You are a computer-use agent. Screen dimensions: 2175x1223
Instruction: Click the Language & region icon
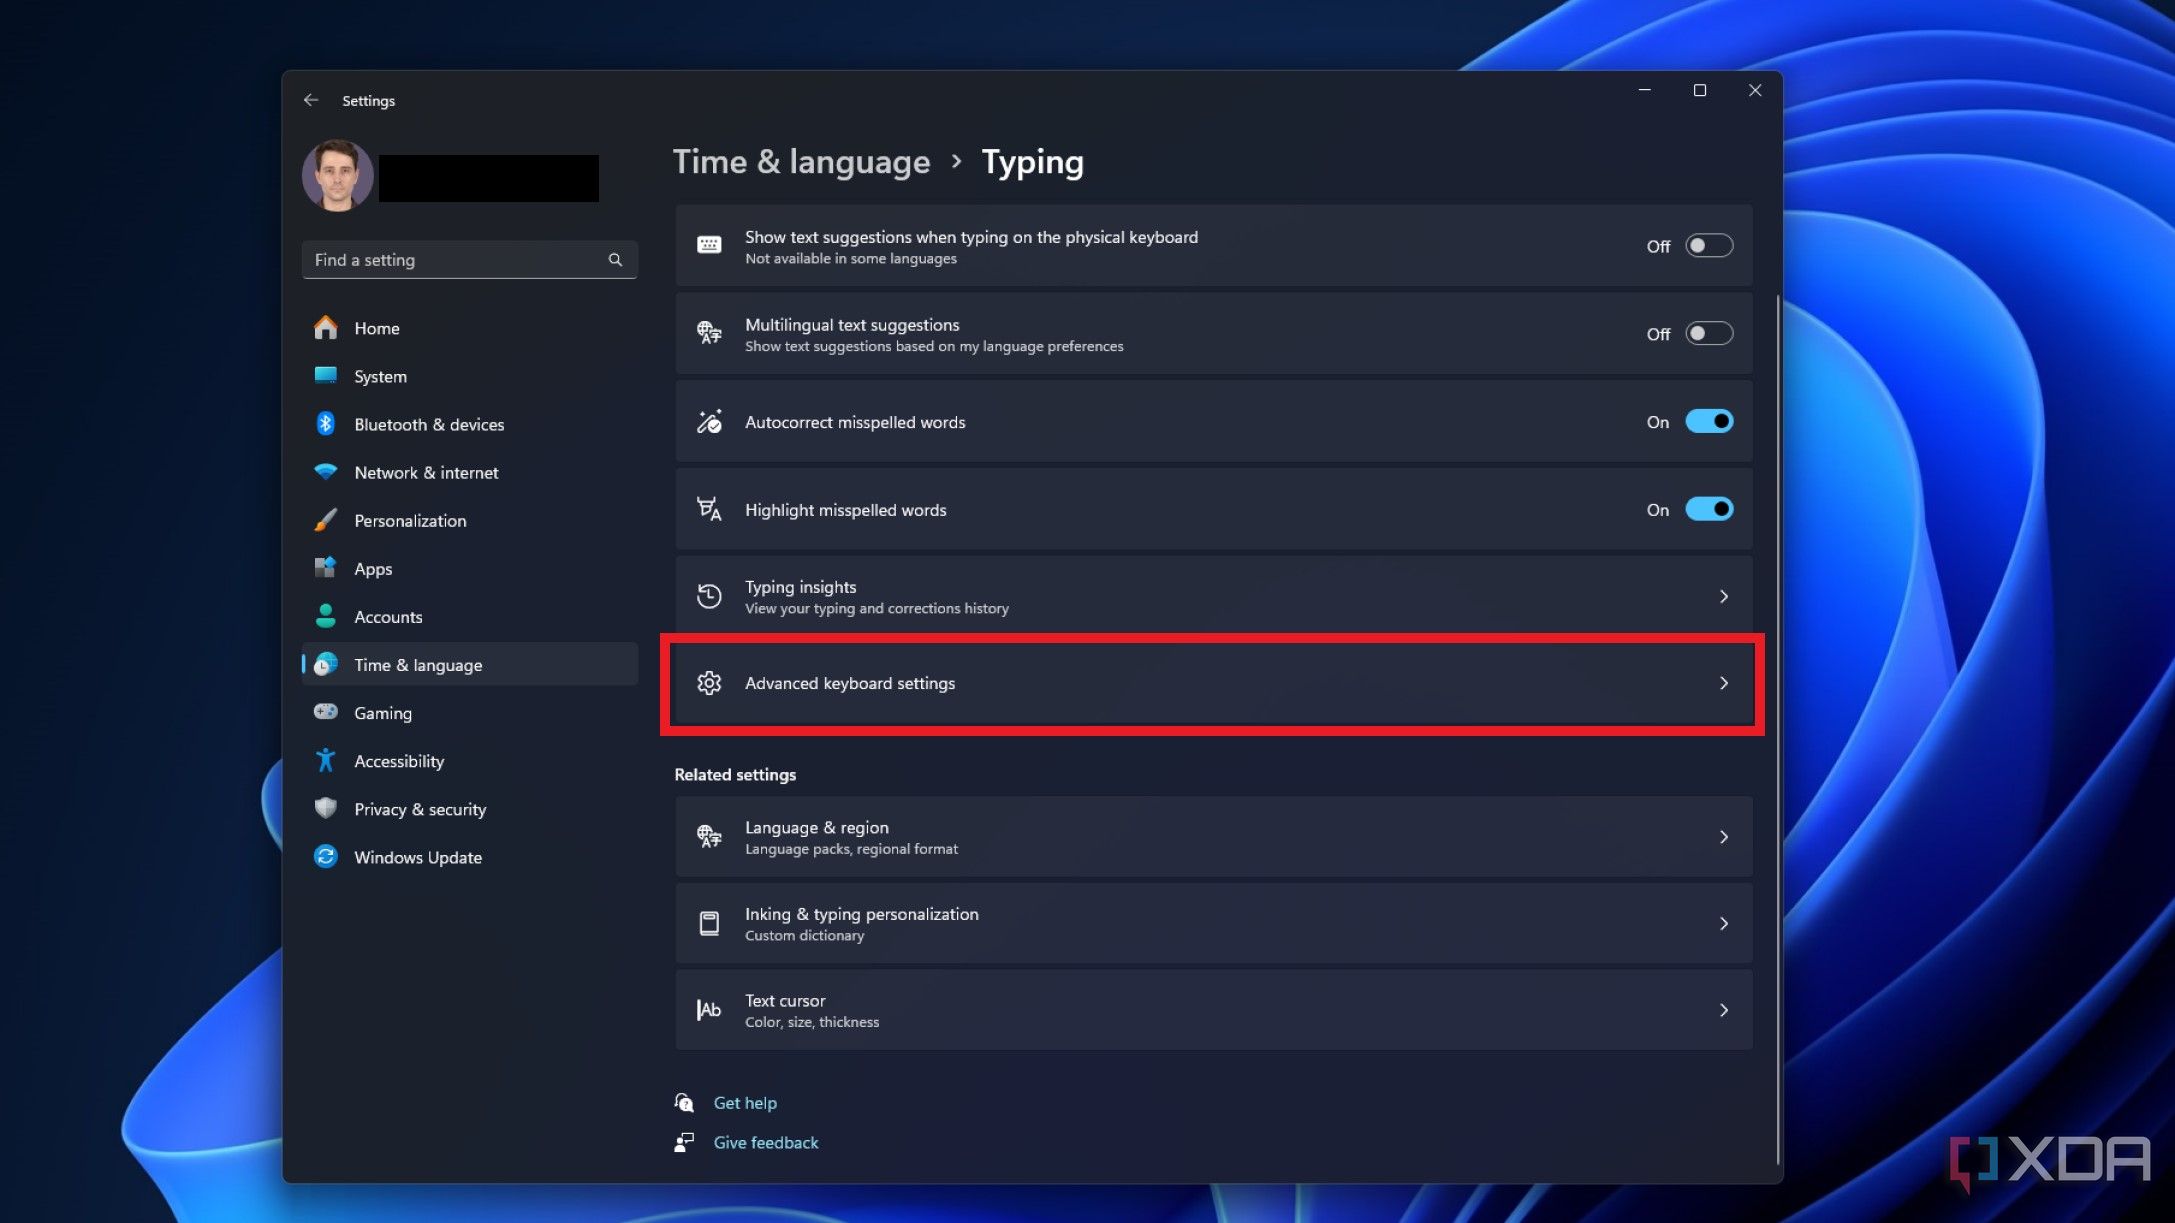710,836
